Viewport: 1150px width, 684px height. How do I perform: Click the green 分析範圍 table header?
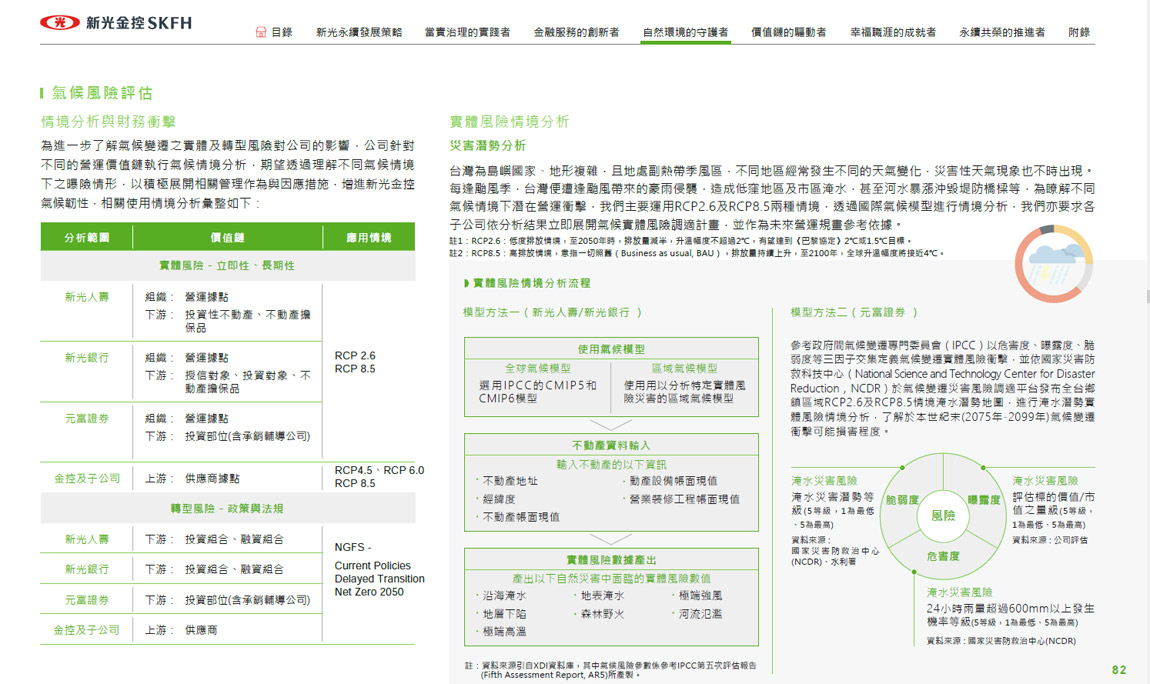86,237
